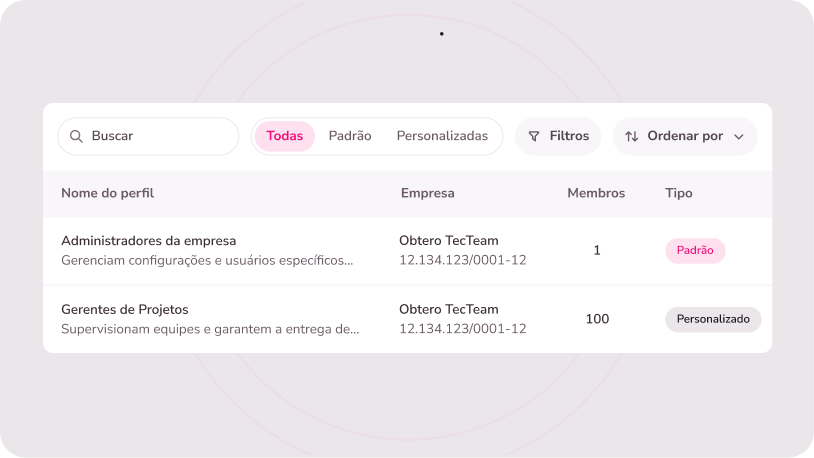Click the Nome do perfil column header
This screenshot has height=458, width=814.
(x=108, y=193)
